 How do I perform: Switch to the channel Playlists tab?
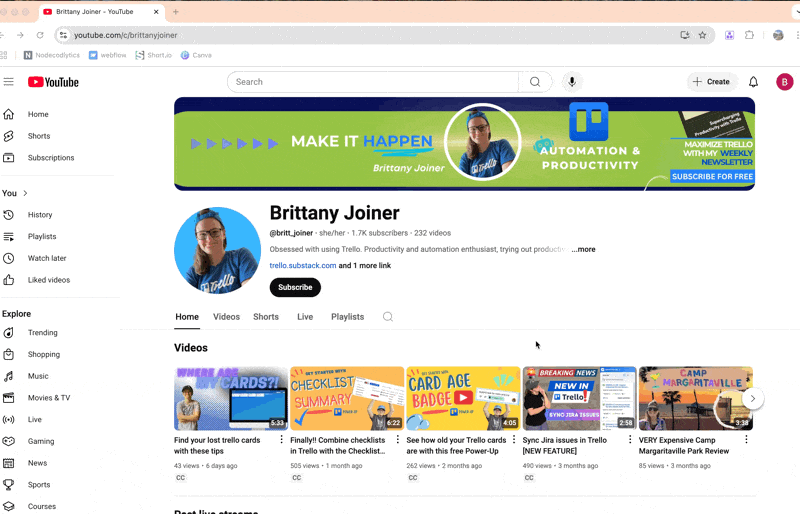(347, 317)
